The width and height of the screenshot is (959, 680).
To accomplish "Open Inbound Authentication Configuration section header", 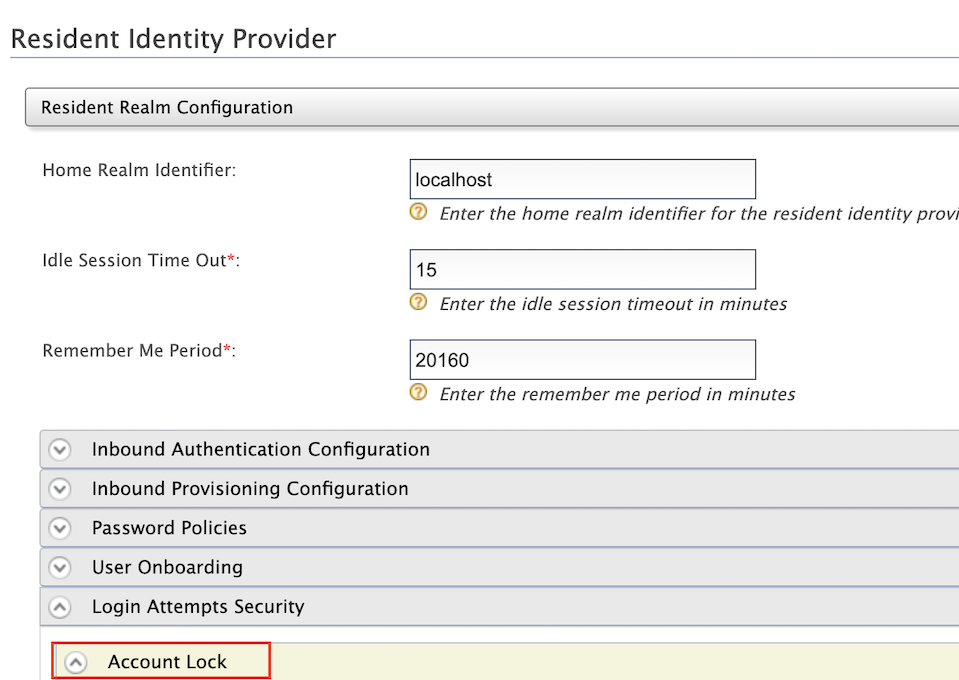I will [x=499, y=449].
